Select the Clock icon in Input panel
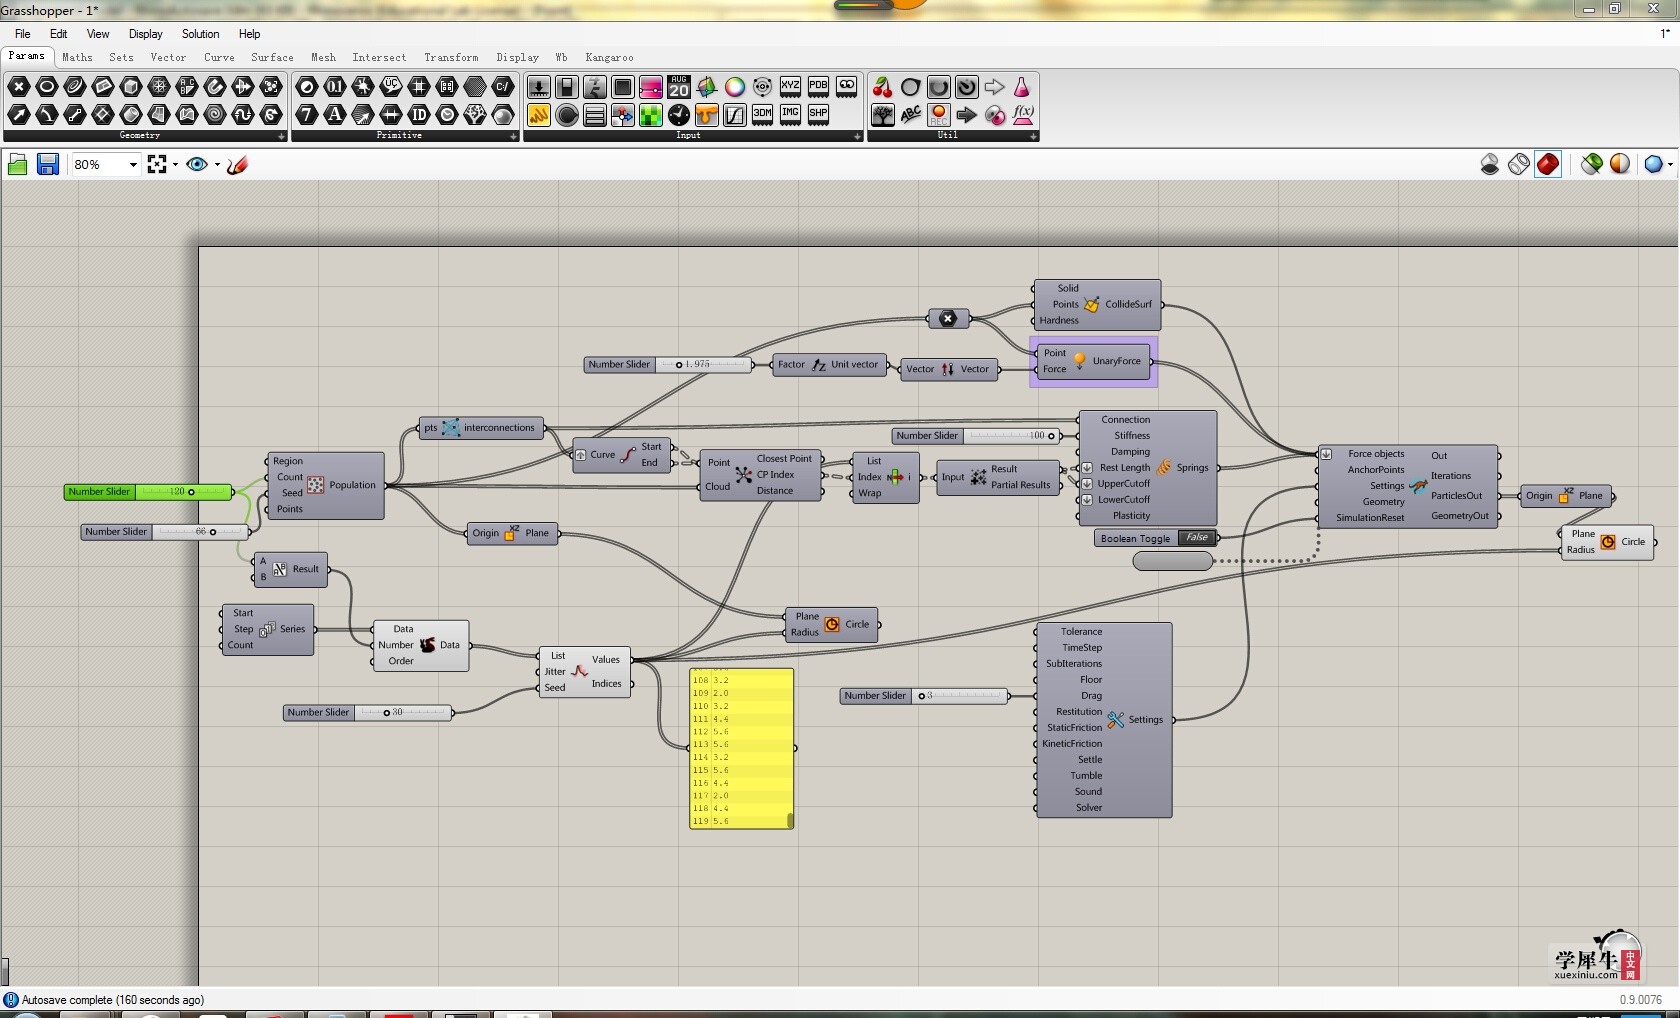 [x=679, y=115]
